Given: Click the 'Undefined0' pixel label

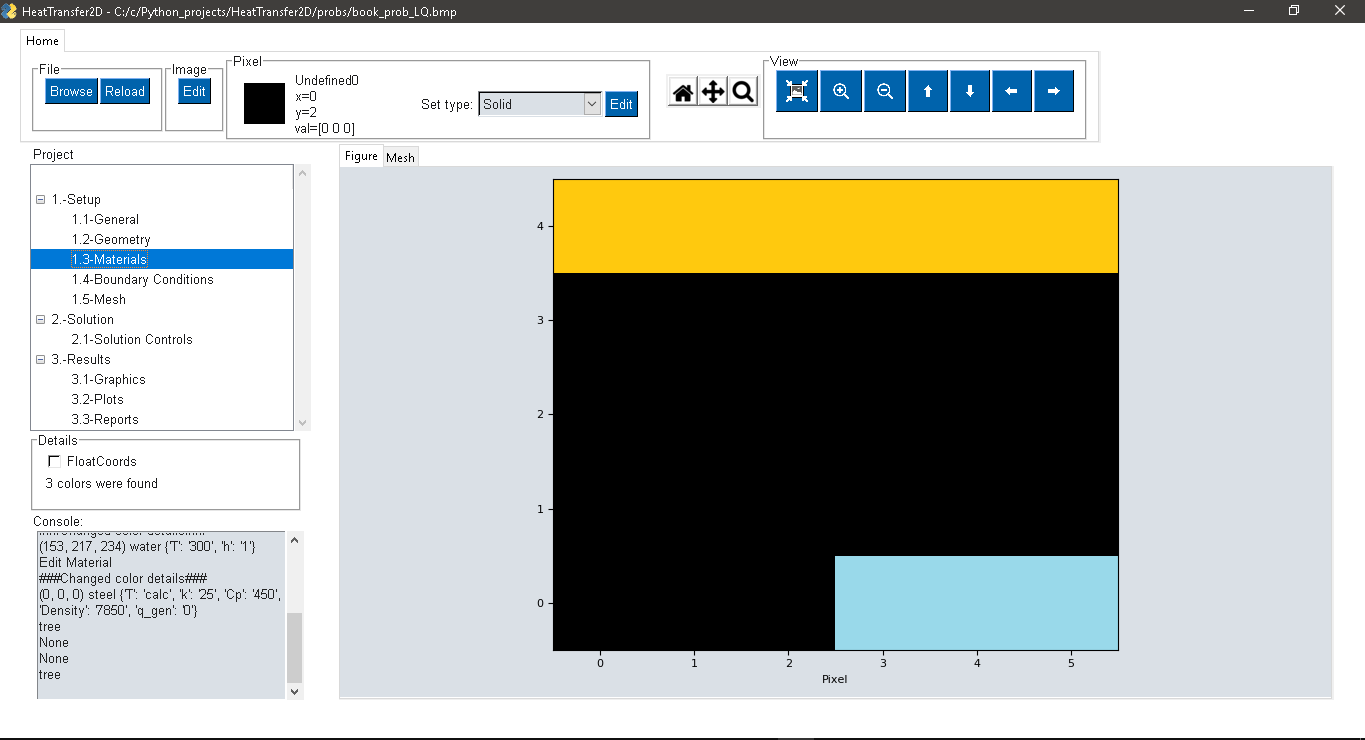Looking at the screenshot, I should 326,80.
